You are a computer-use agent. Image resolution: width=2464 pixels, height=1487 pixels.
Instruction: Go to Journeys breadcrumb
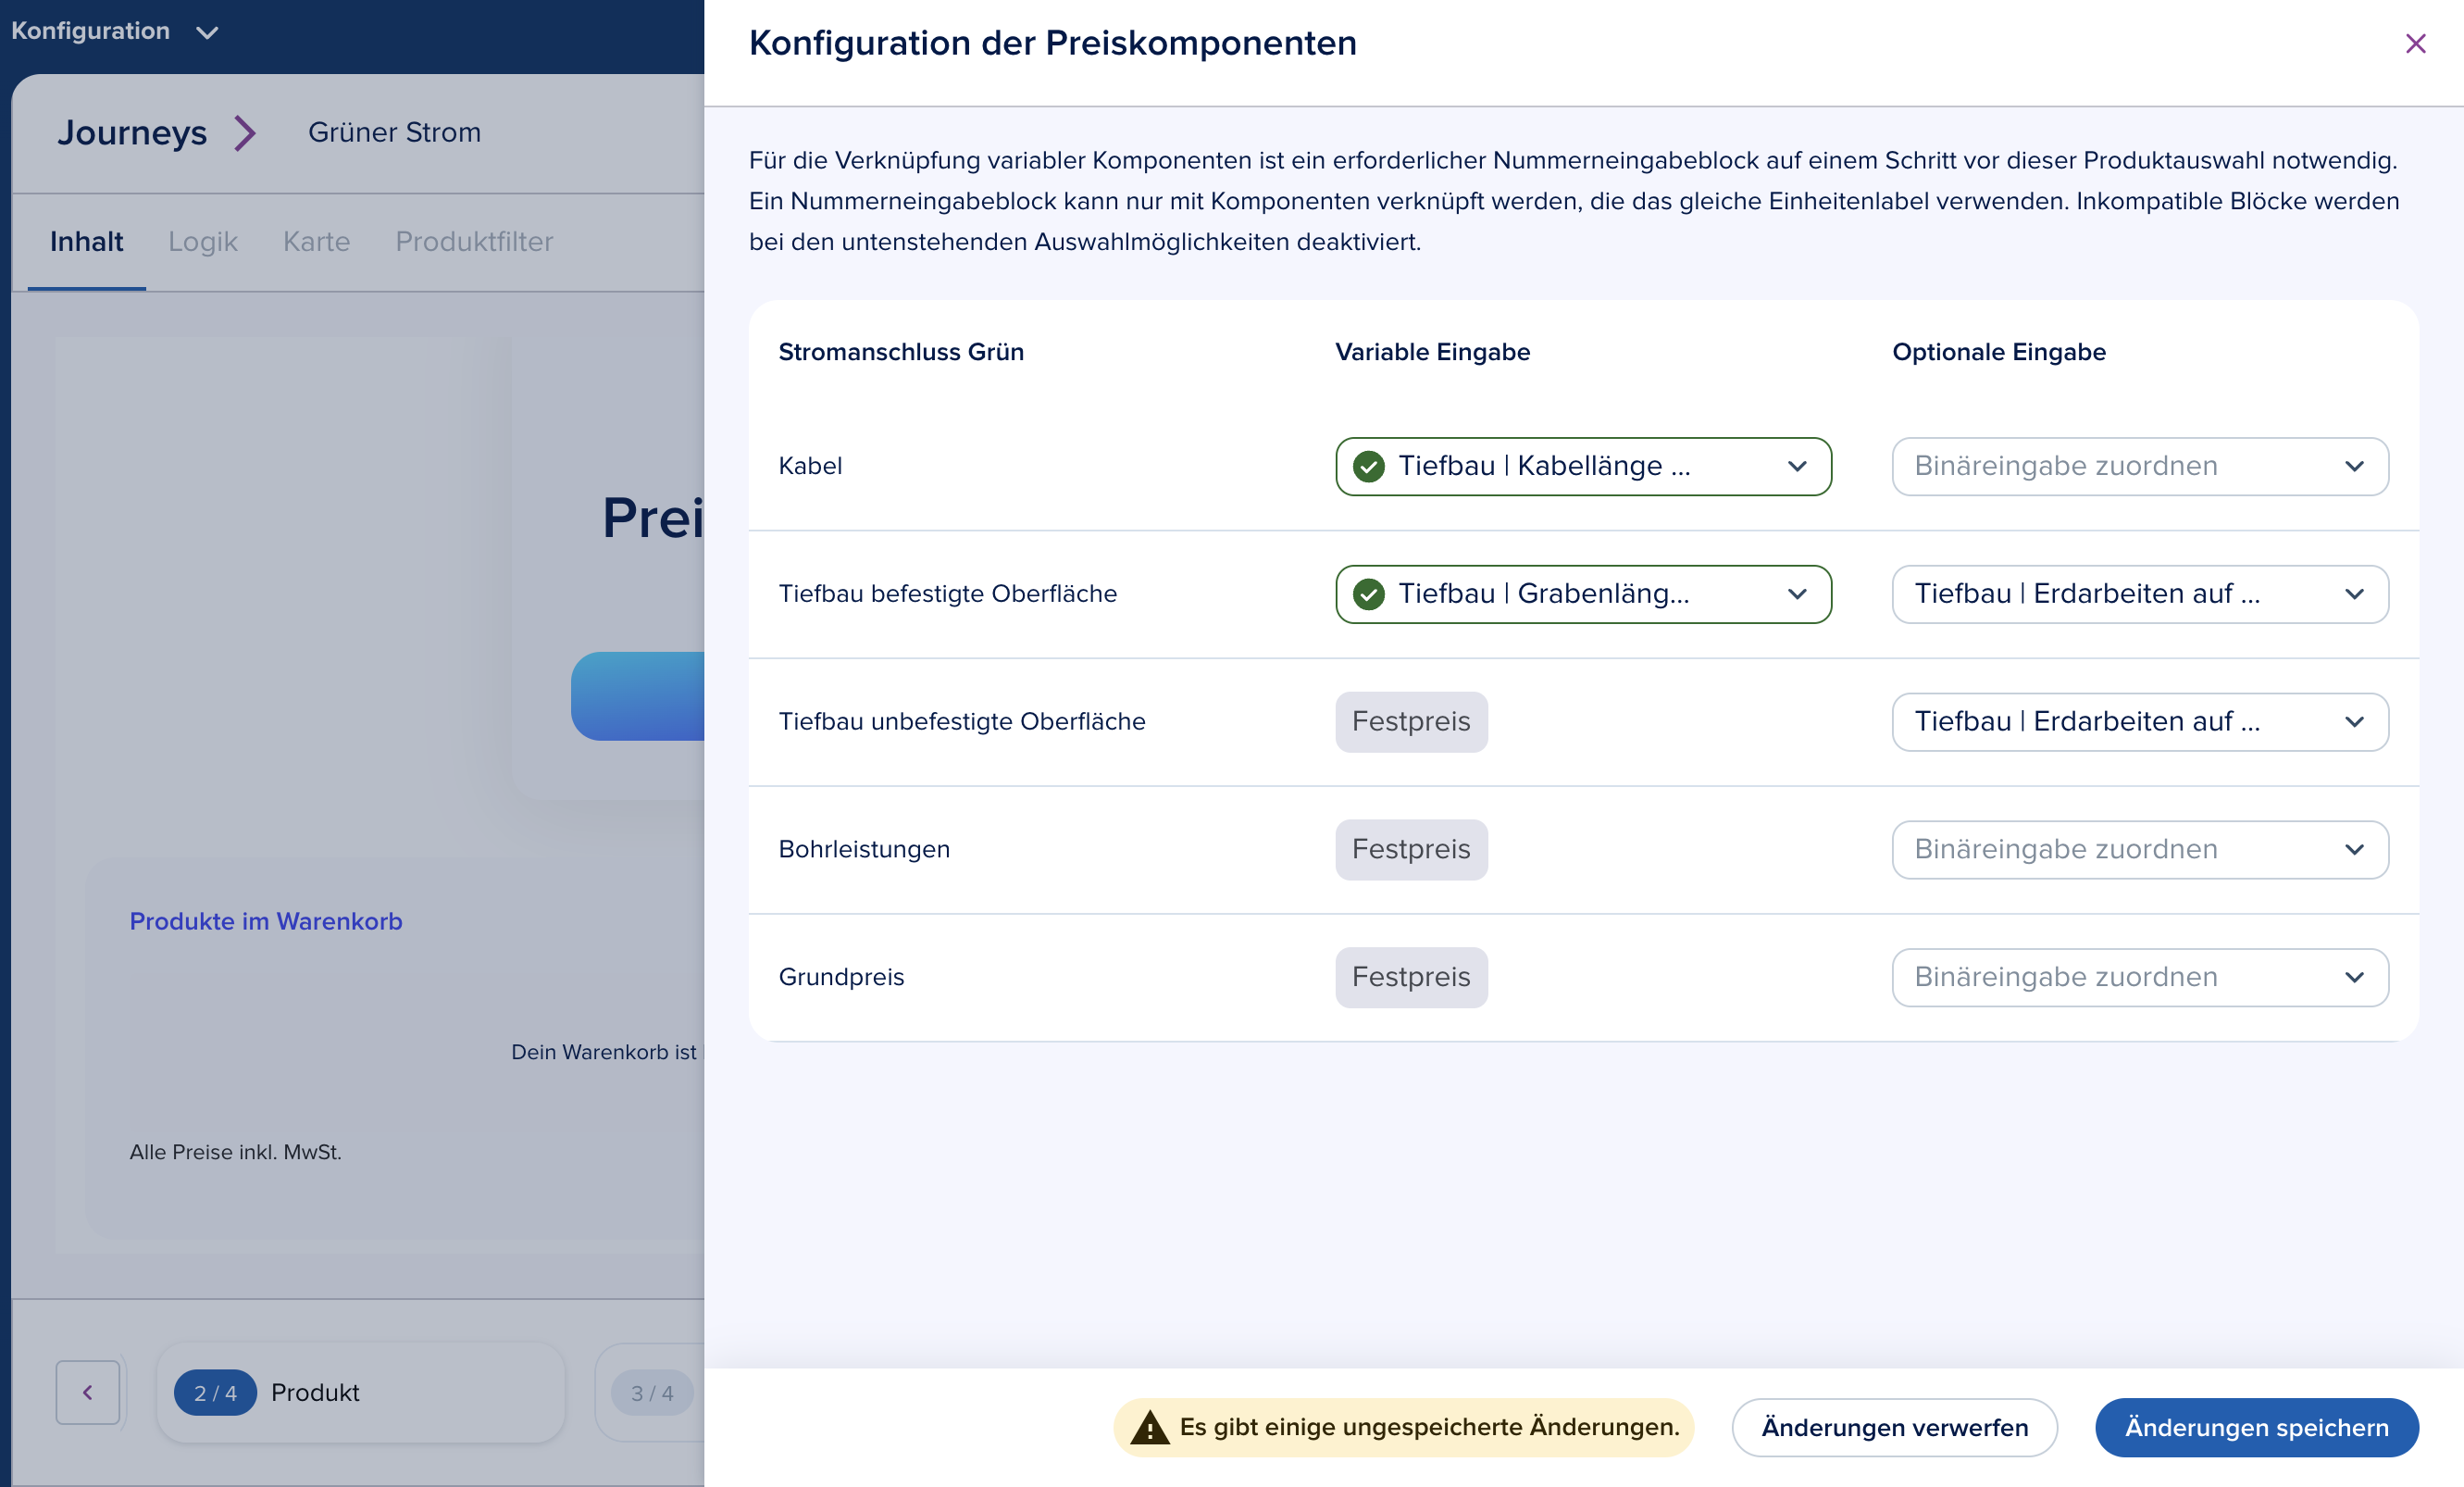[132, 132]
